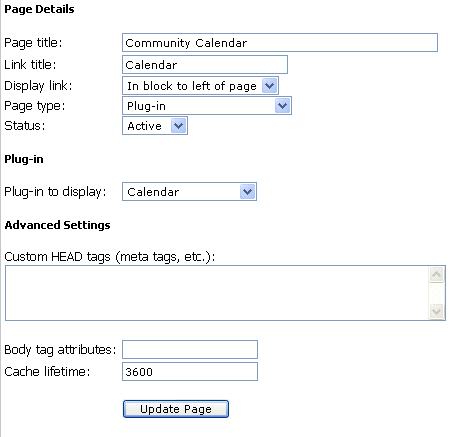The width and height of the screenshot is (456, 437).
Task: Click the textarea scroll down arrow
Action: [437, 311]
